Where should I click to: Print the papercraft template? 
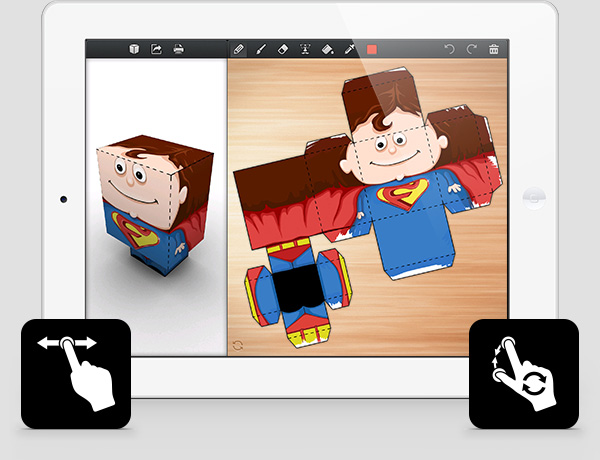(x=179, y=48)
